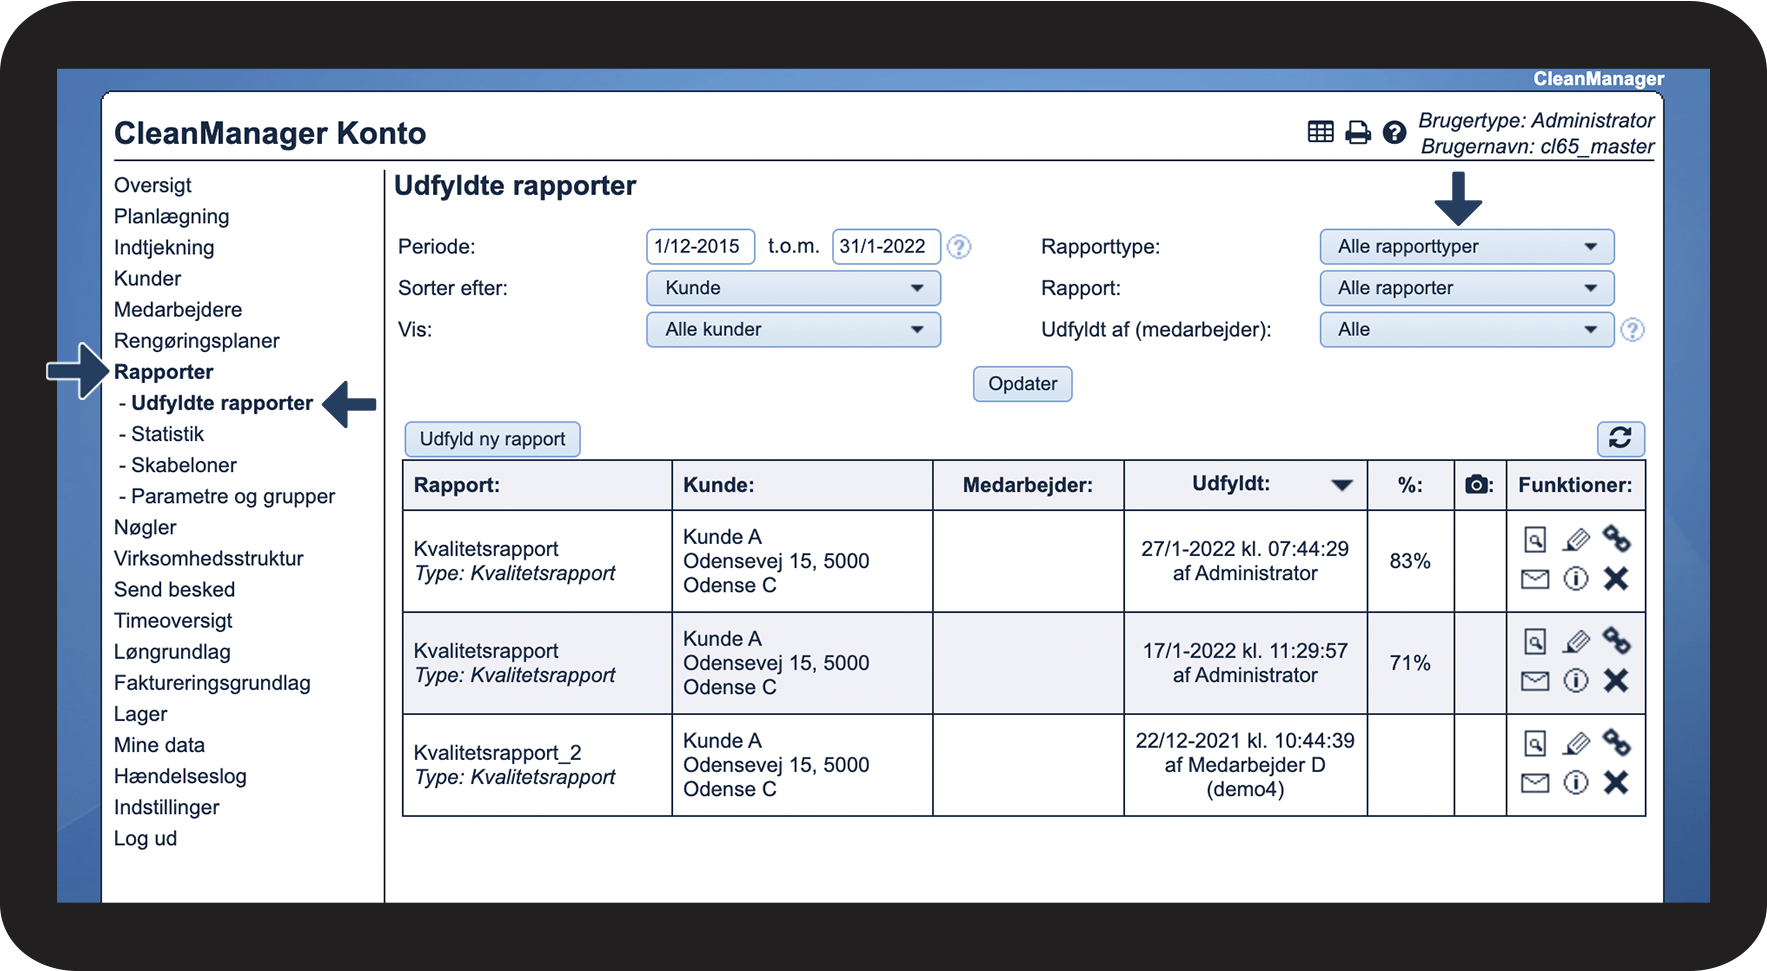Click the printer icon in header
Screen dimensions: 1767x971
pos(1357,132)
